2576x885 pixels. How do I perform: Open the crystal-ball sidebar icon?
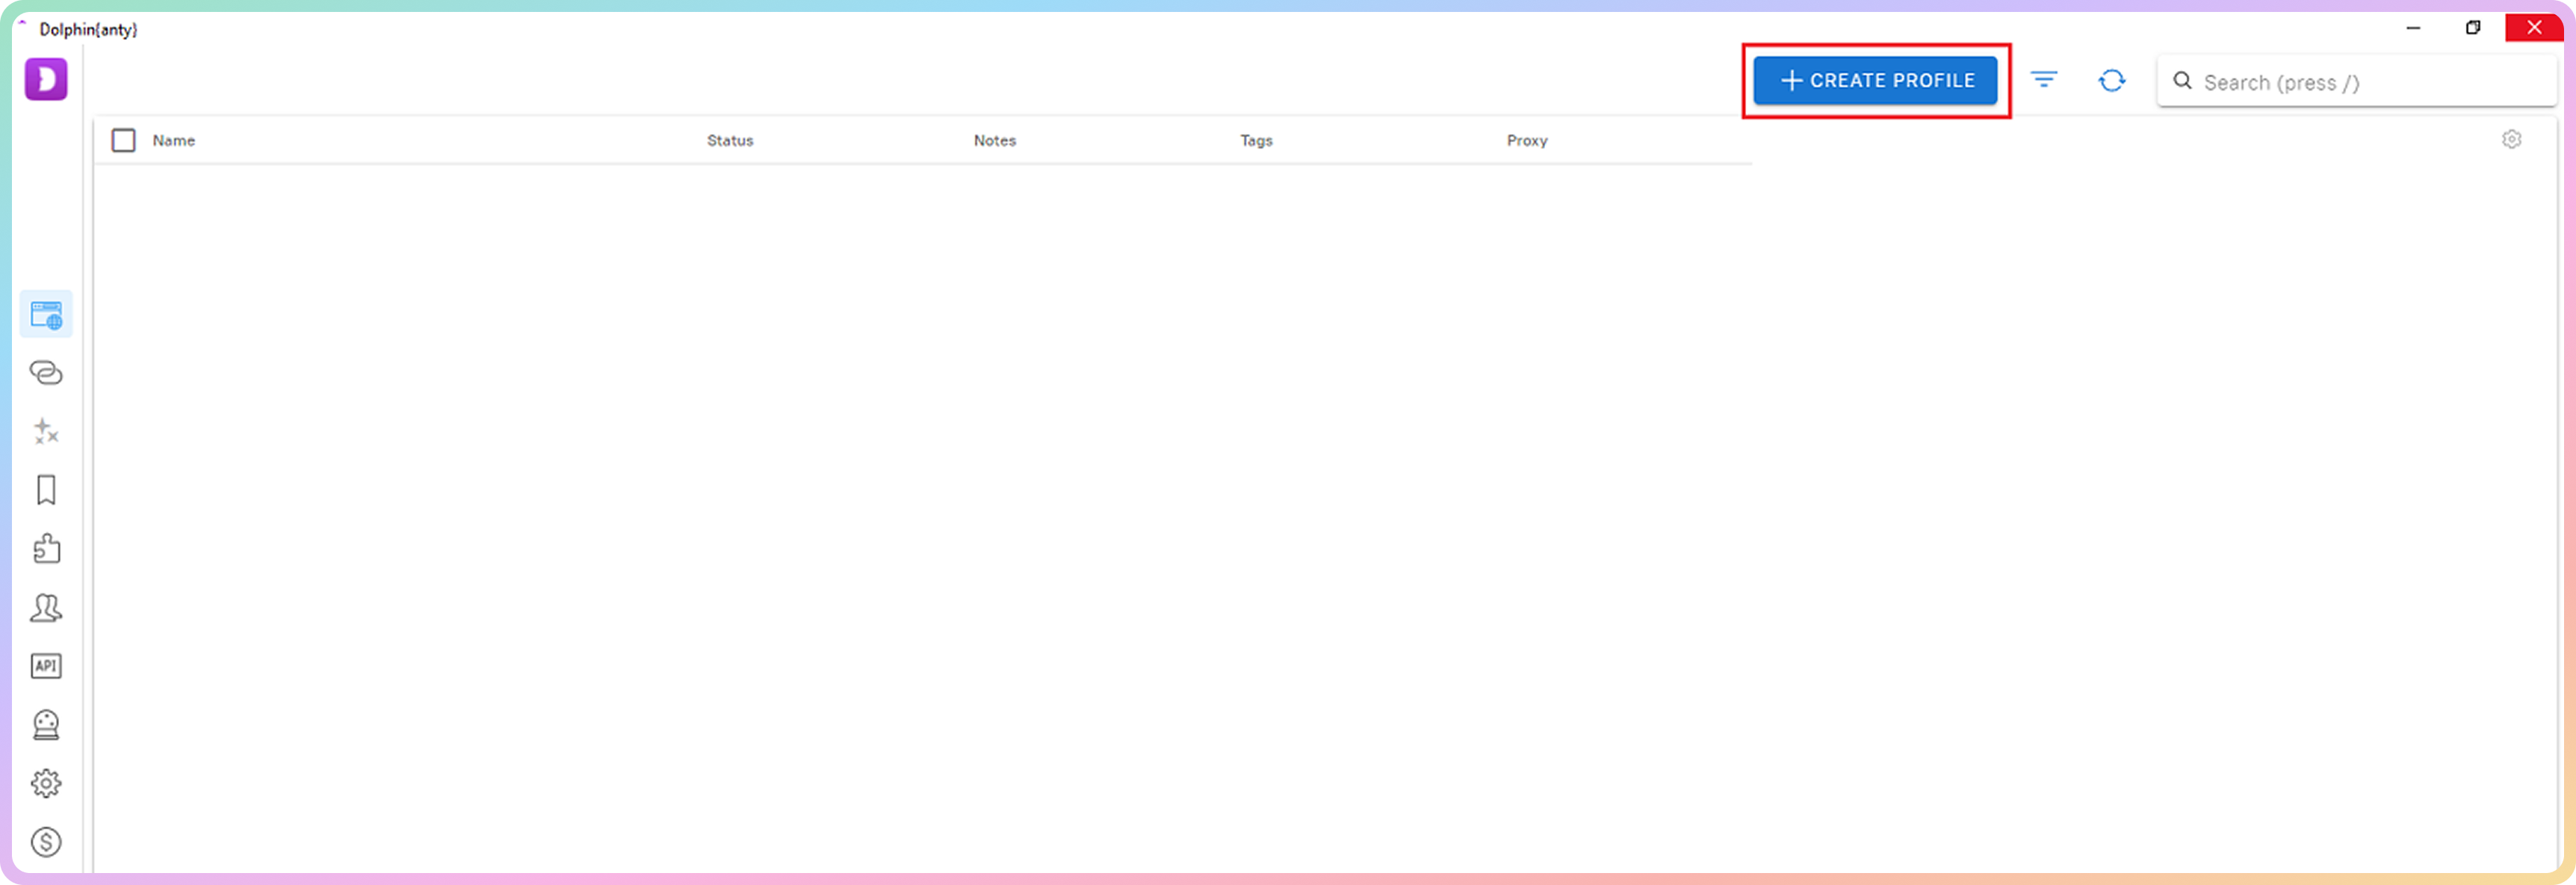[x=46, y=724]
